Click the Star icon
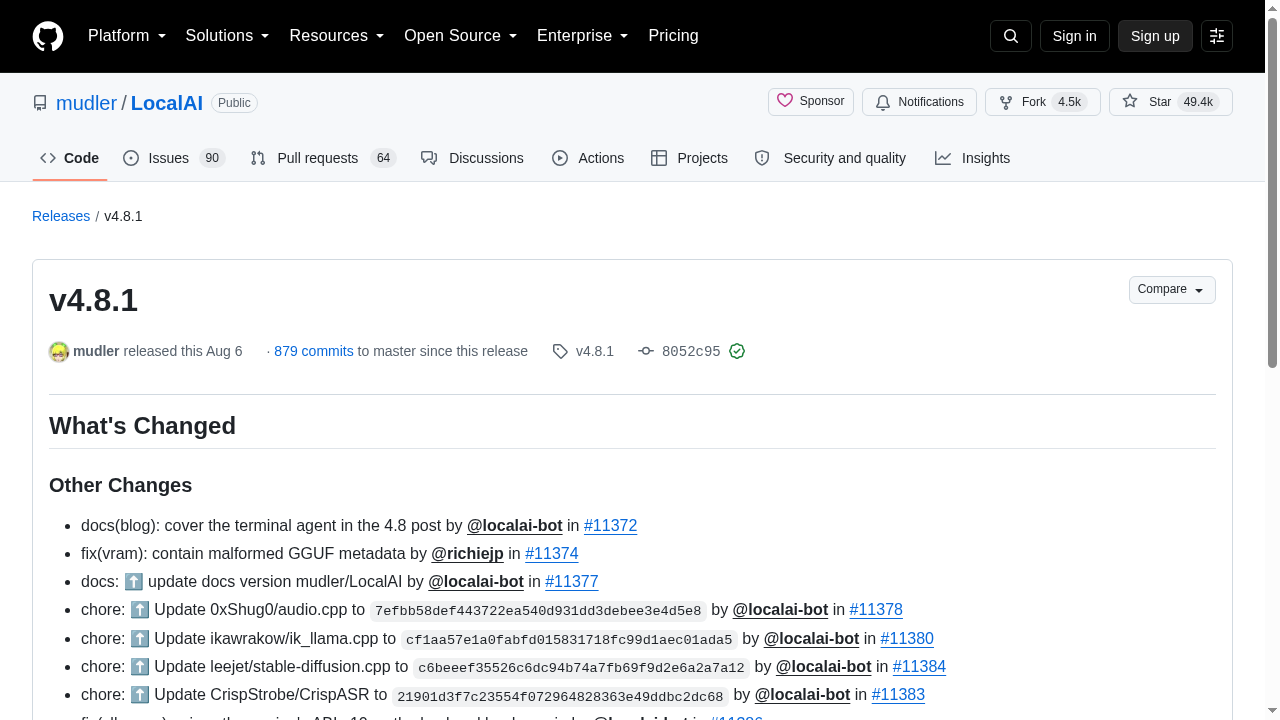Viewport: 1280px width, 720px height. pyautogui.click(x=1130, y=101)
